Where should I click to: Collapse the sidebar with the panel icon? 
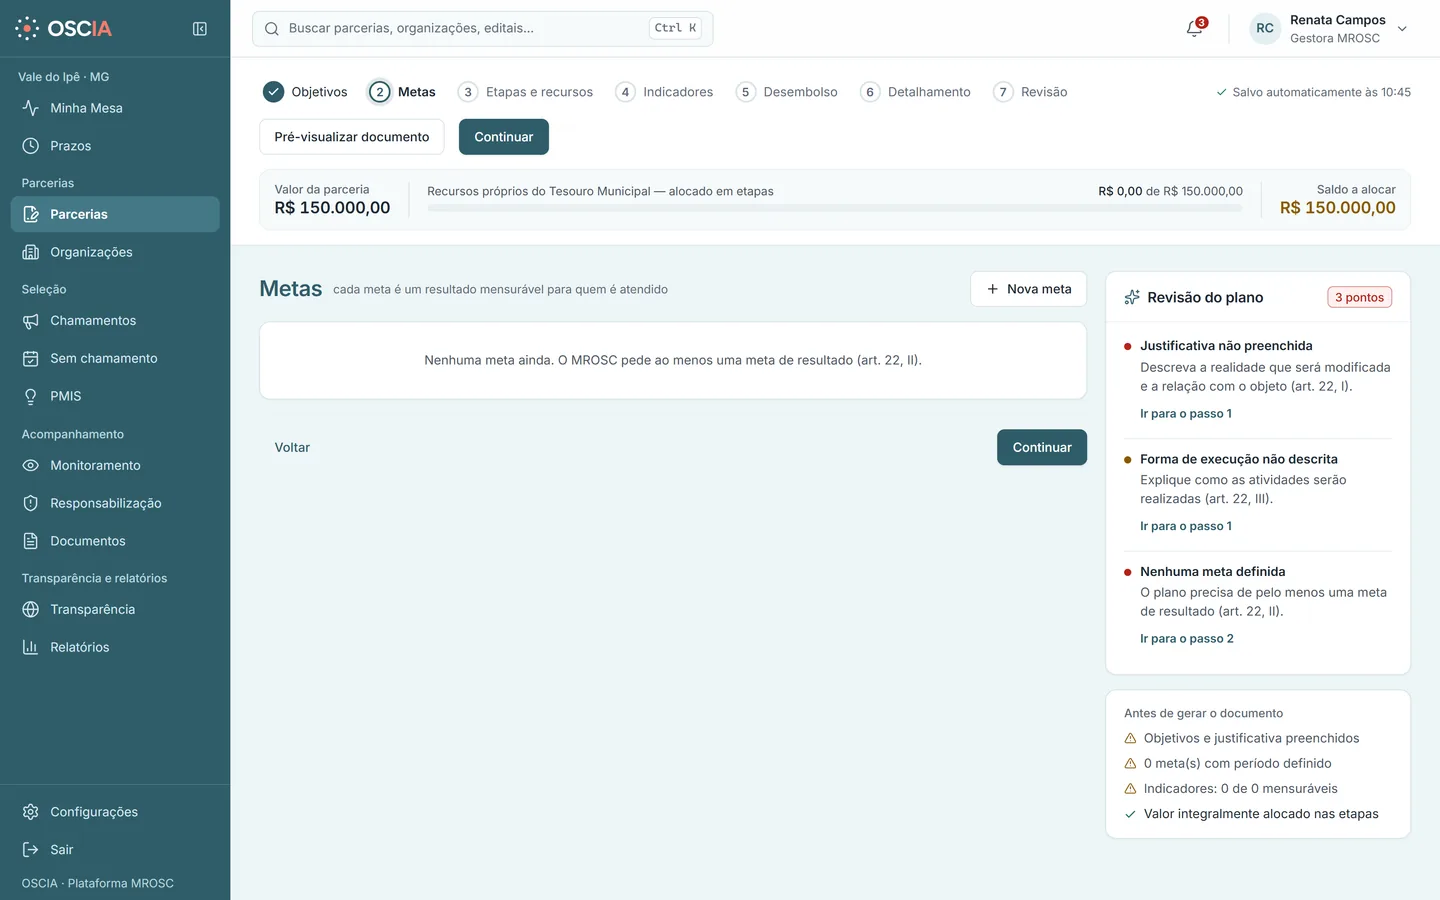click(x=200, y=29)
